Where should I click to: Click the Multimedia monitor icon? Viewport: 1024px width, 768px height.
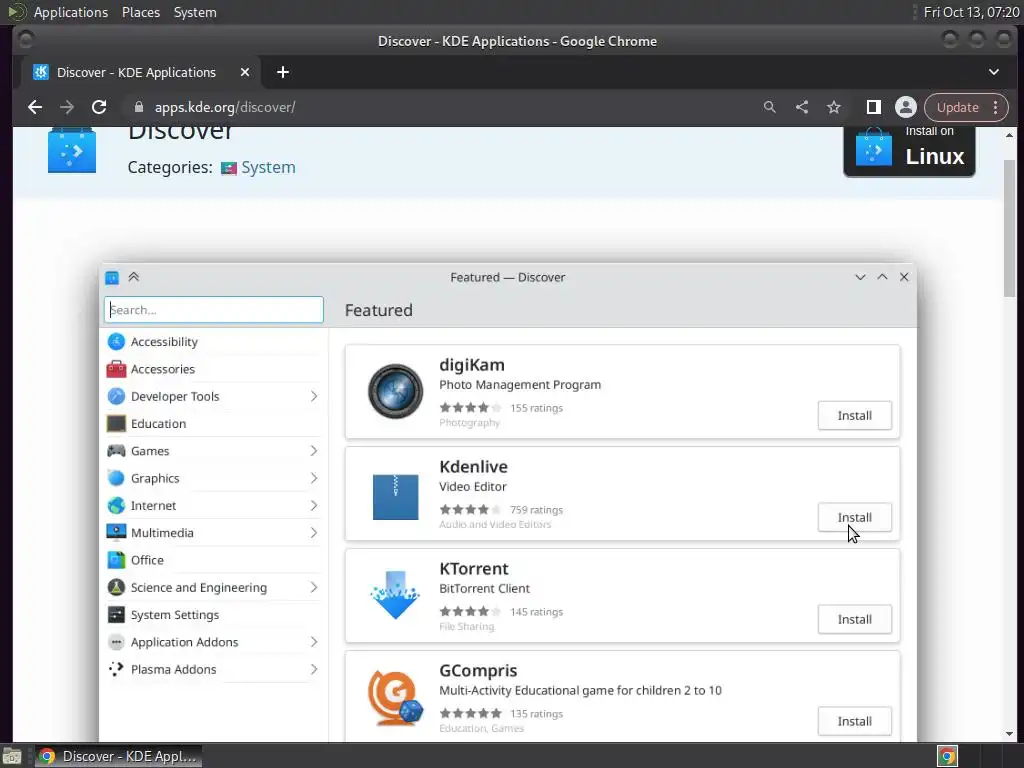pyautogui.click(x=116, y=533)
